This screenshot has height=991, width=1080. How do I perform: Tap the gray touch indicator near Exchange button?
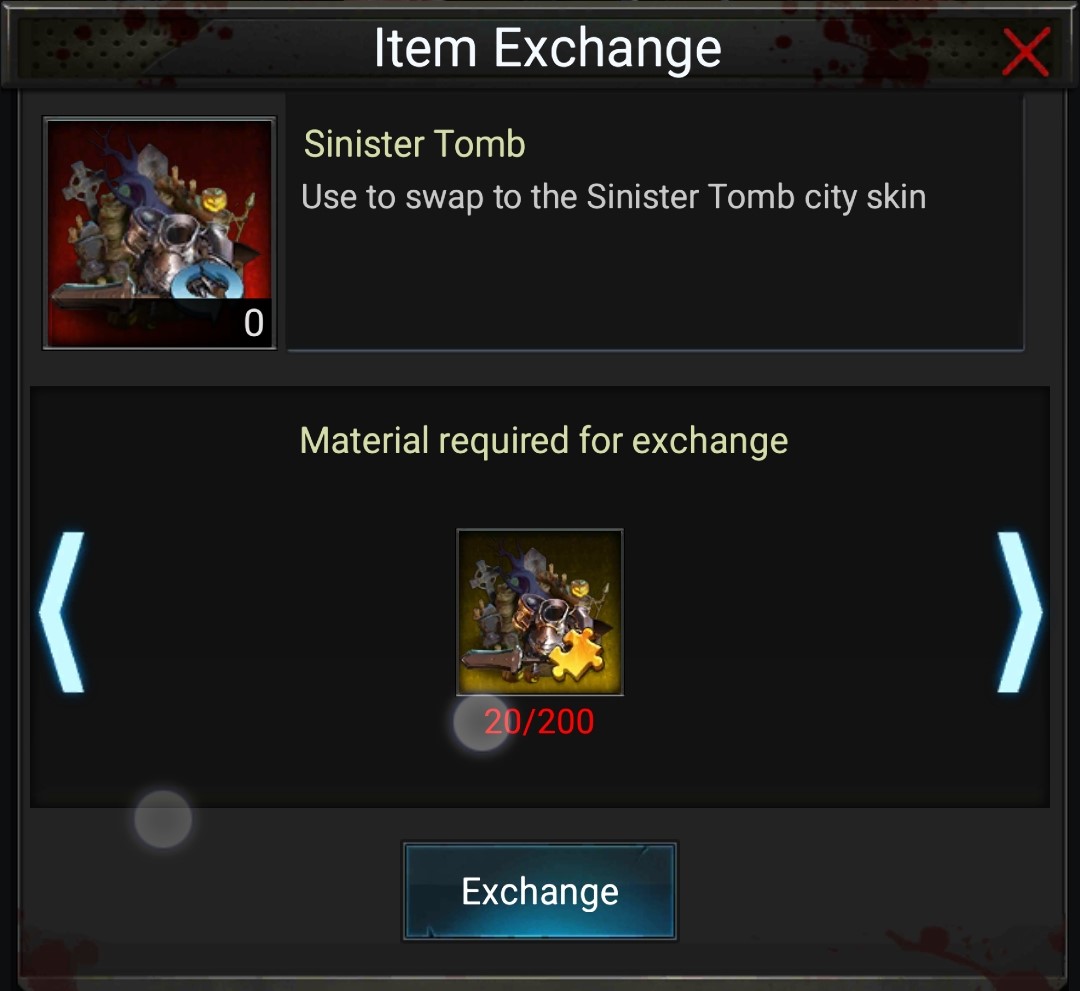163,819
